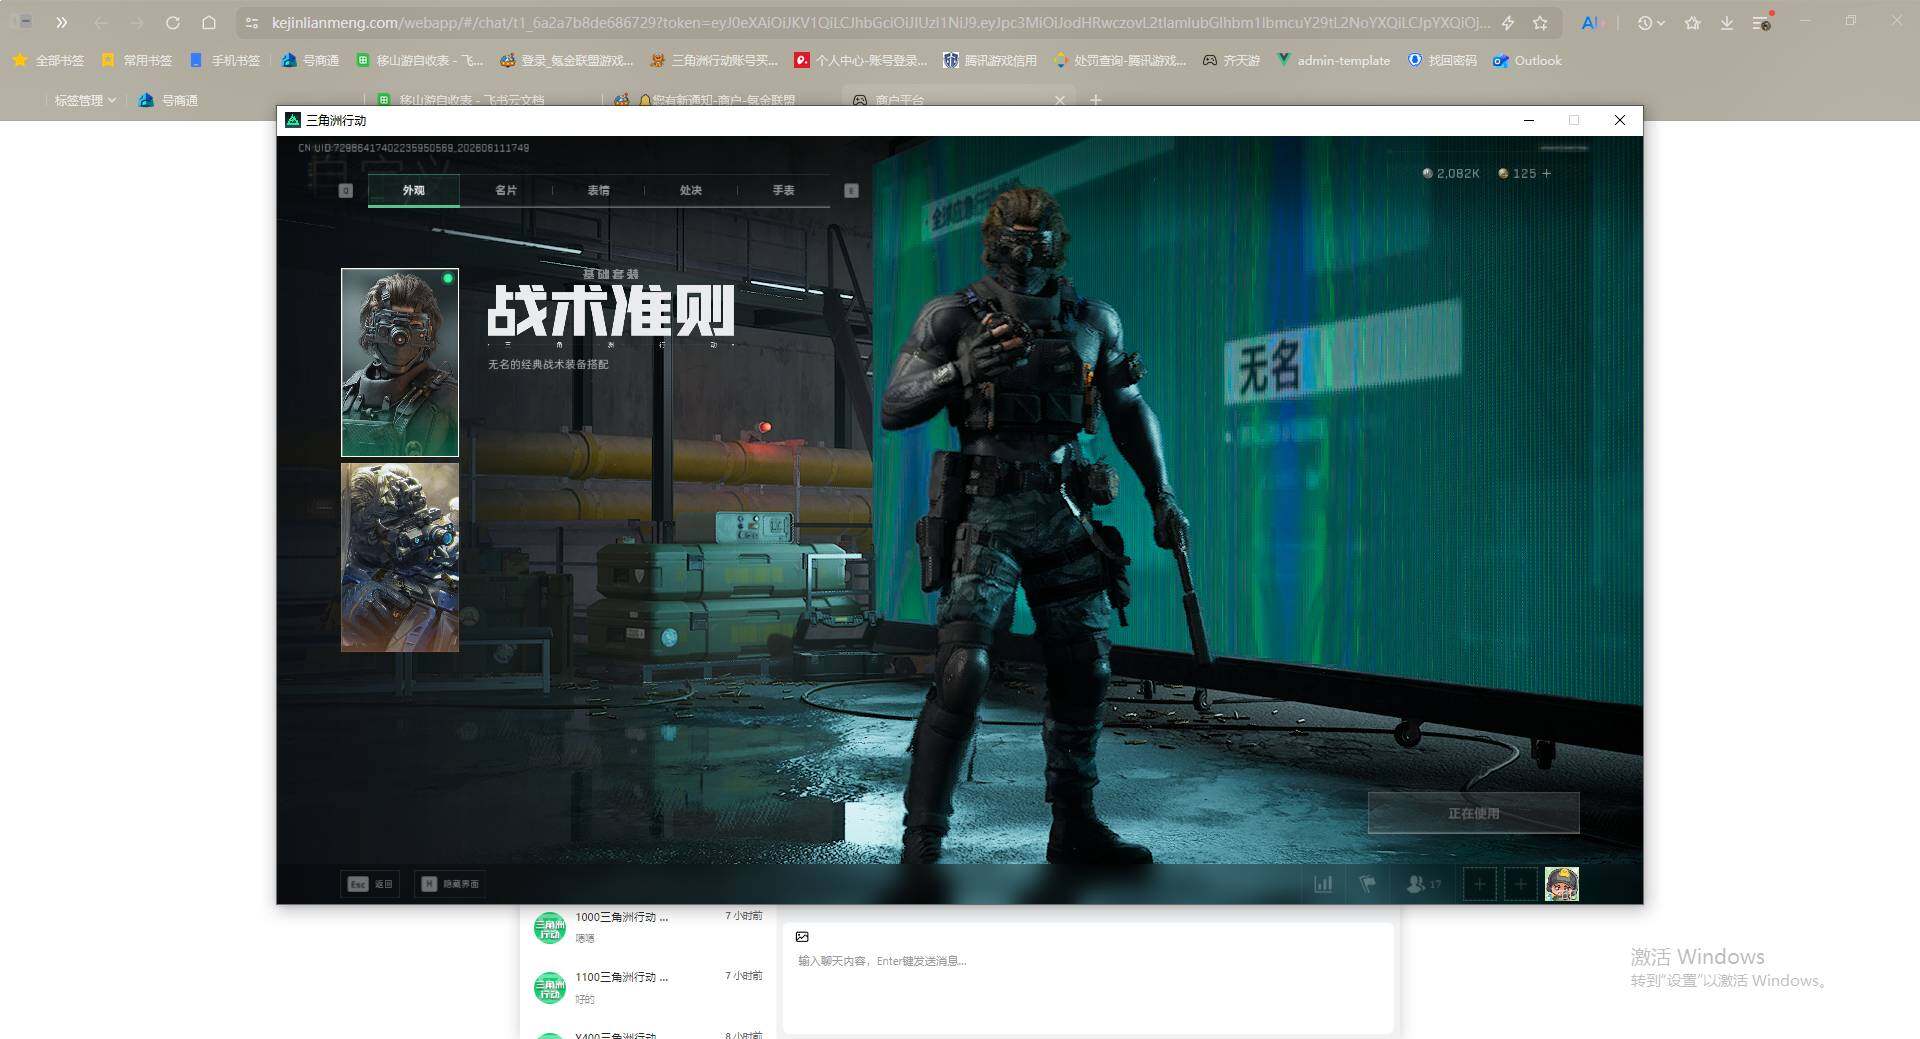Open the admin-template bookmark
Viewport: 1920px width, 1039px height.
click(x=1334, y=60)
